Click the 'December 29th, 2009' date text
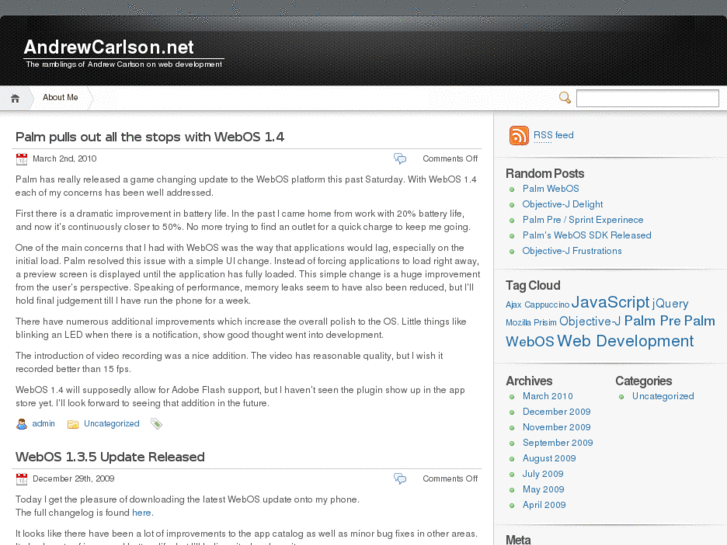Viewport: 727px width, 545px height. 73,479
